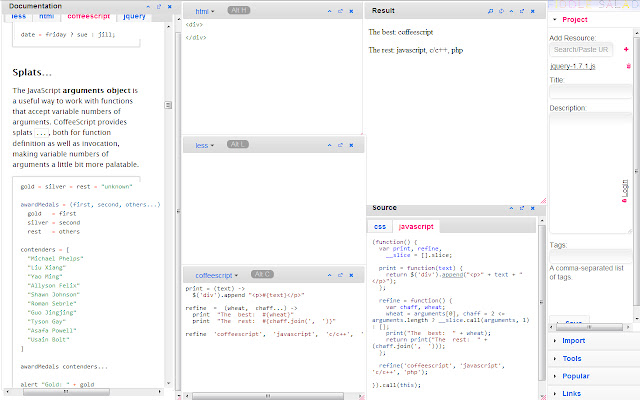Pop out the less editor panel
Viewport: 640px width, 400px height.
point(340,145)
